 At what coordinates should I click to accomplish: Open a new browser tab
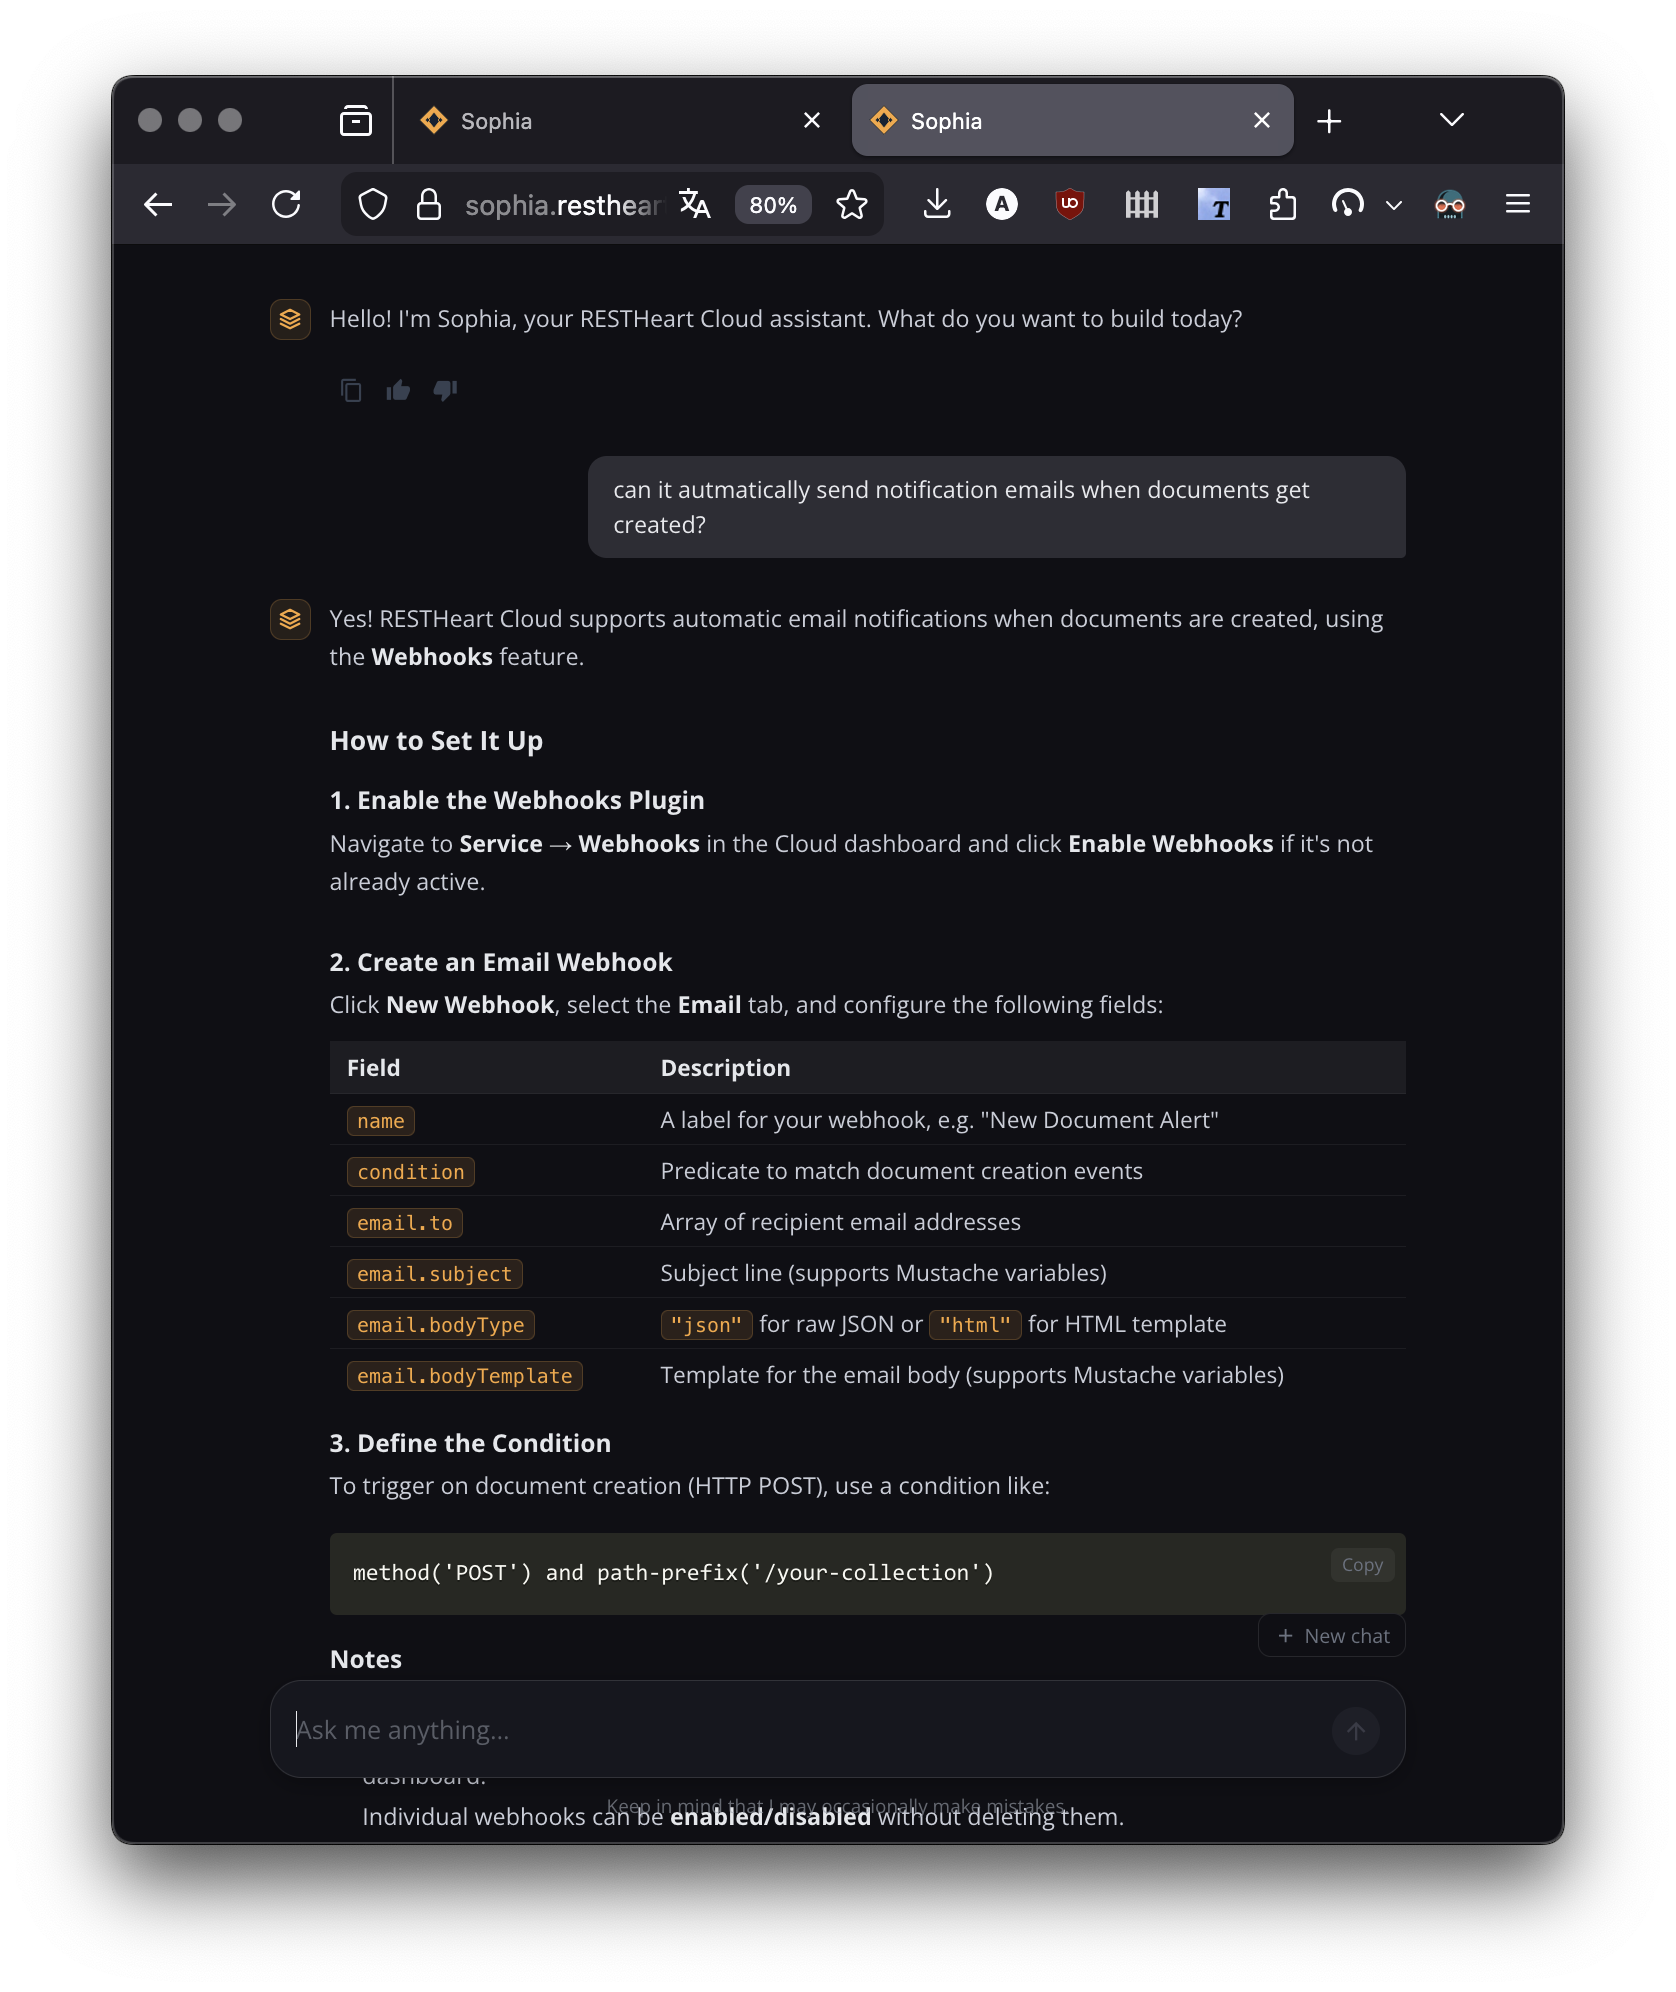pos(1330,120)
